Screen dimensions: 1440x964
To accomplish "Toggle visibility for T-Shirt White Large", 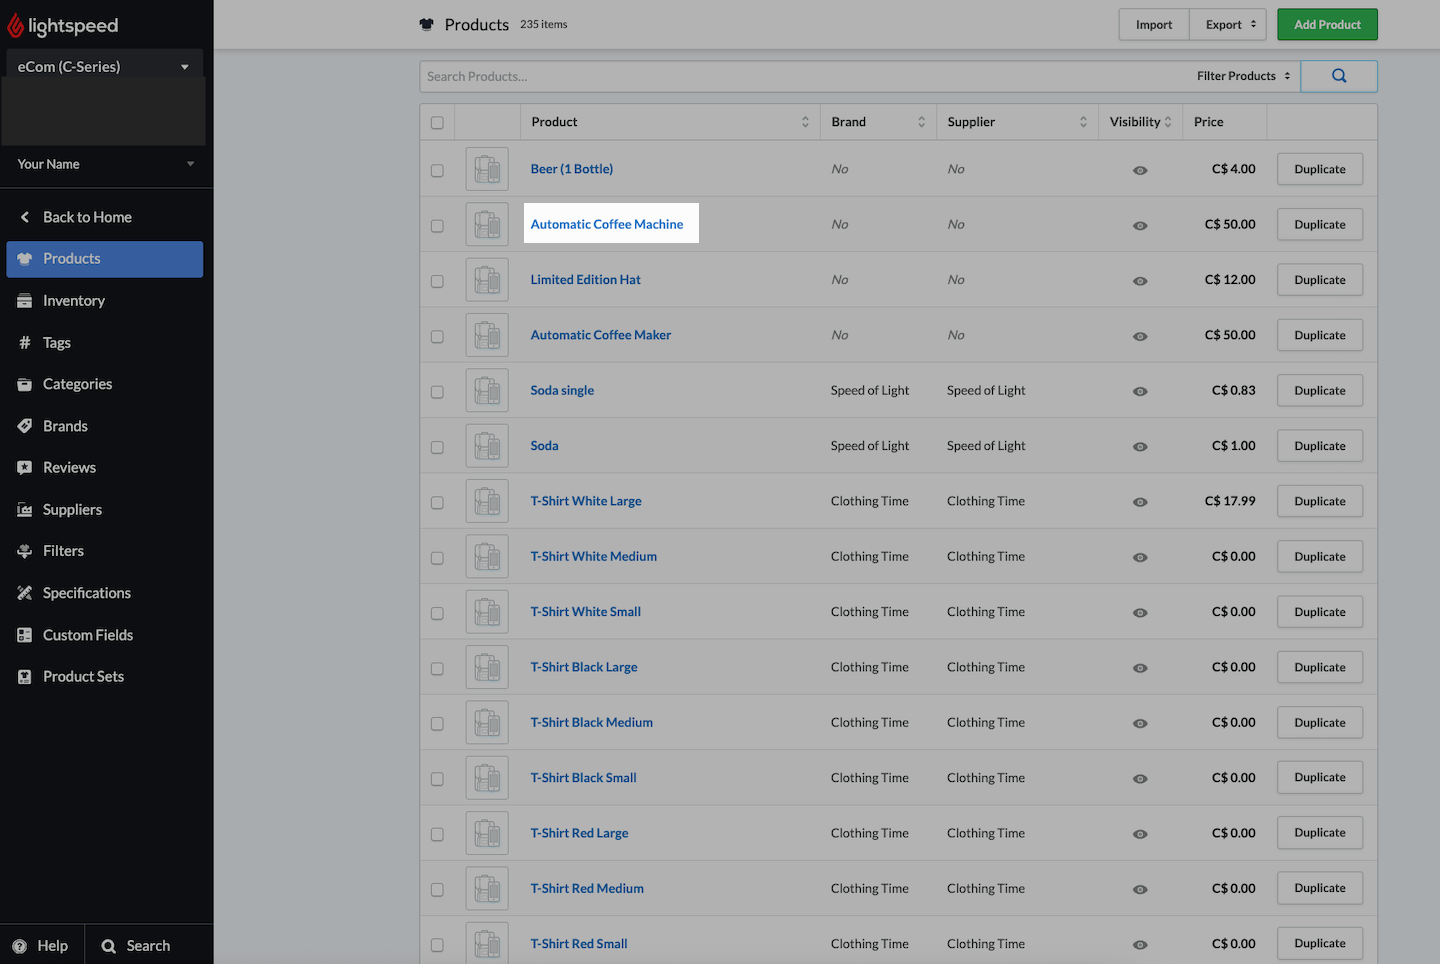I will 1140,501.
